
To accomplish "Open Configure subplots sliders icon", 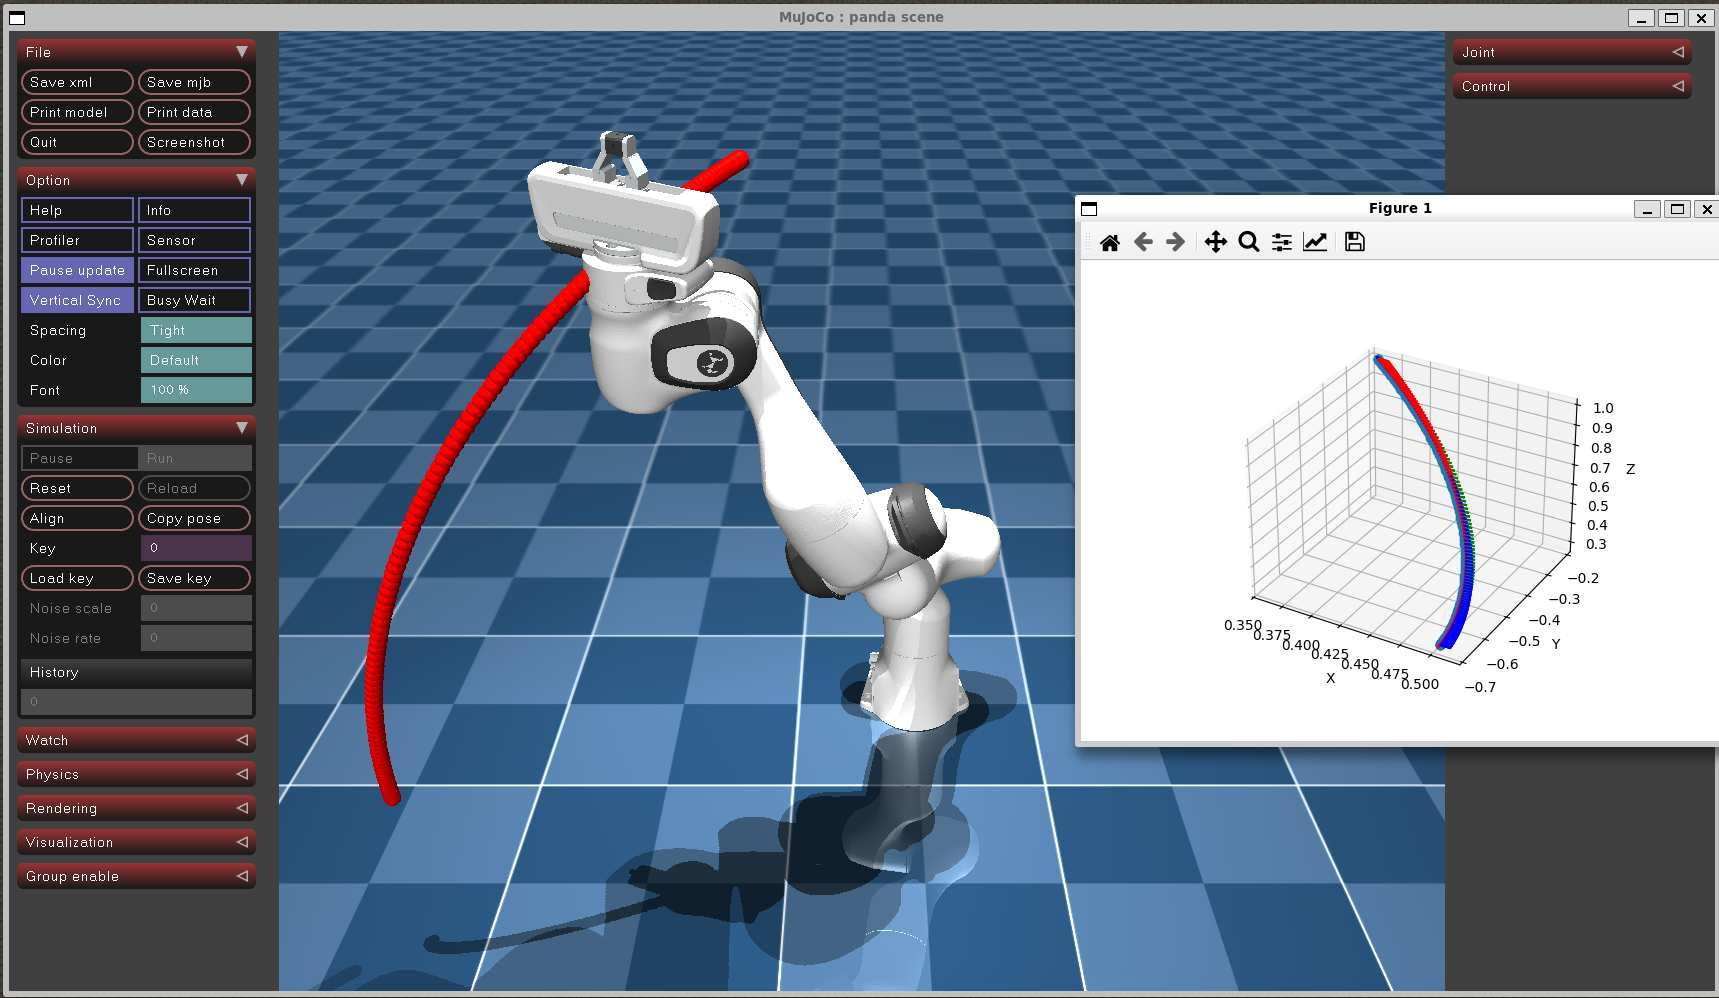I will click(1282, 242).
